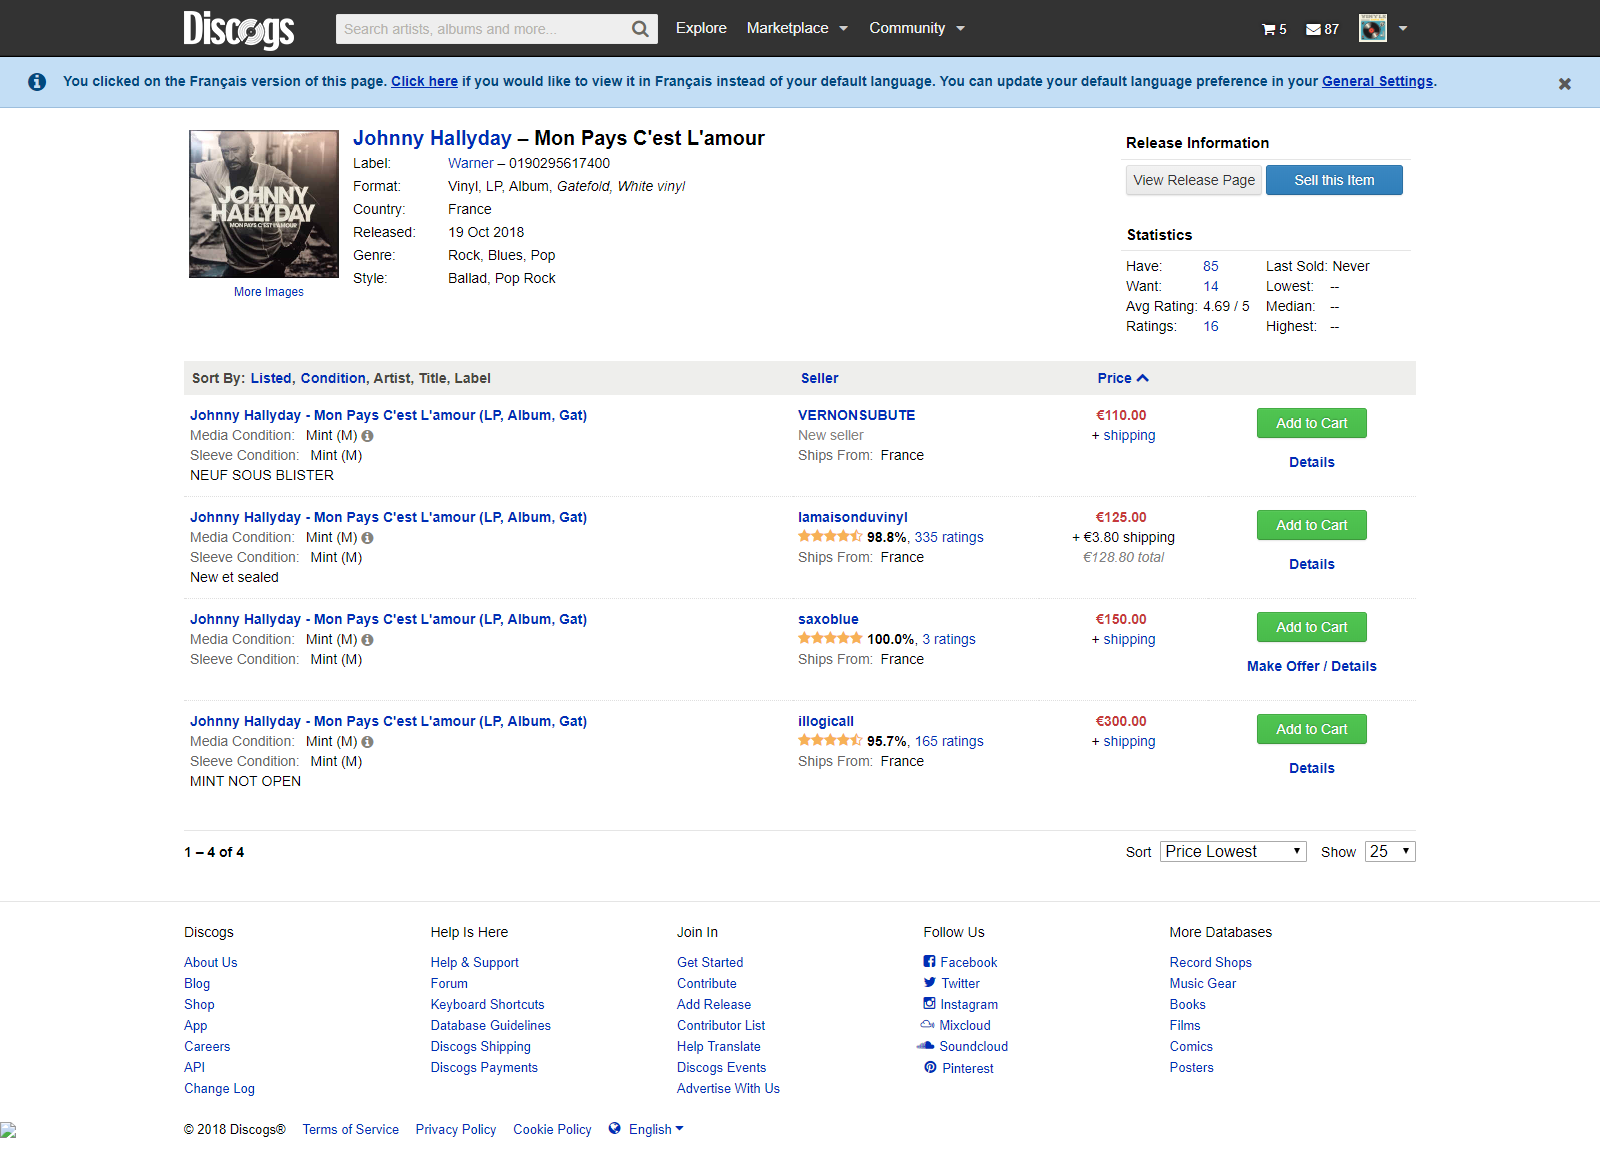Sort listings by Listed
The height and width of the screenshot is (1165, 1600).
(x=271, y=378)
